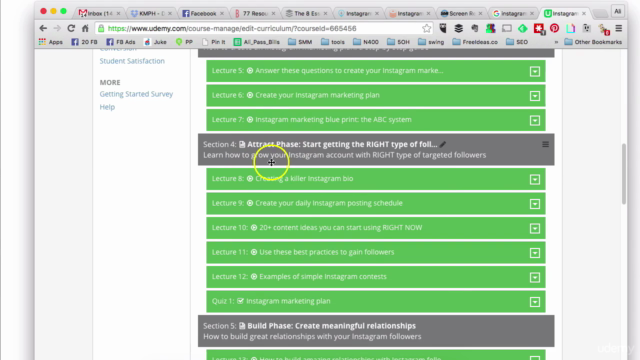Click the Google Cast extension icon
The width and height of the screenshot is (640, 360).
[x=507, y=28]
